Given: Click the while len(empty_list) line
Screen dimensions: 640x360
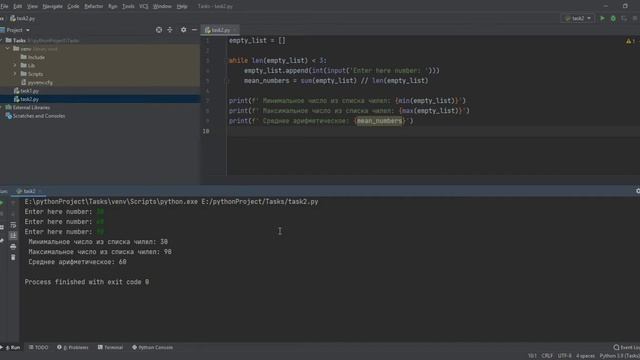Looking at the screenshot, I should [x=278, y=60].
